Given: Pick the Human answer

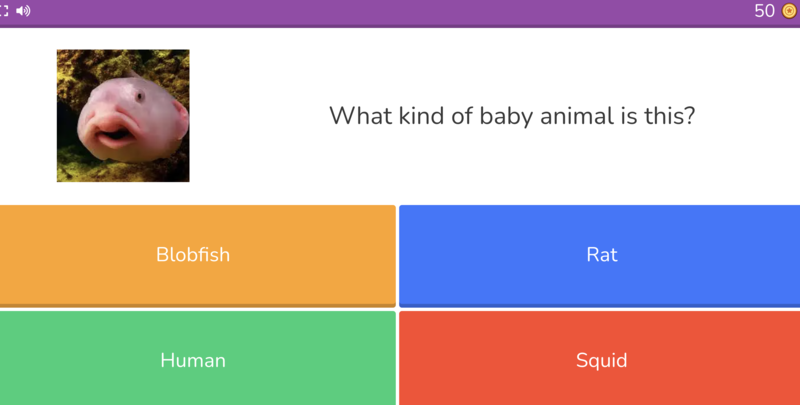Looking at the screenshot, I should (198, 359).
